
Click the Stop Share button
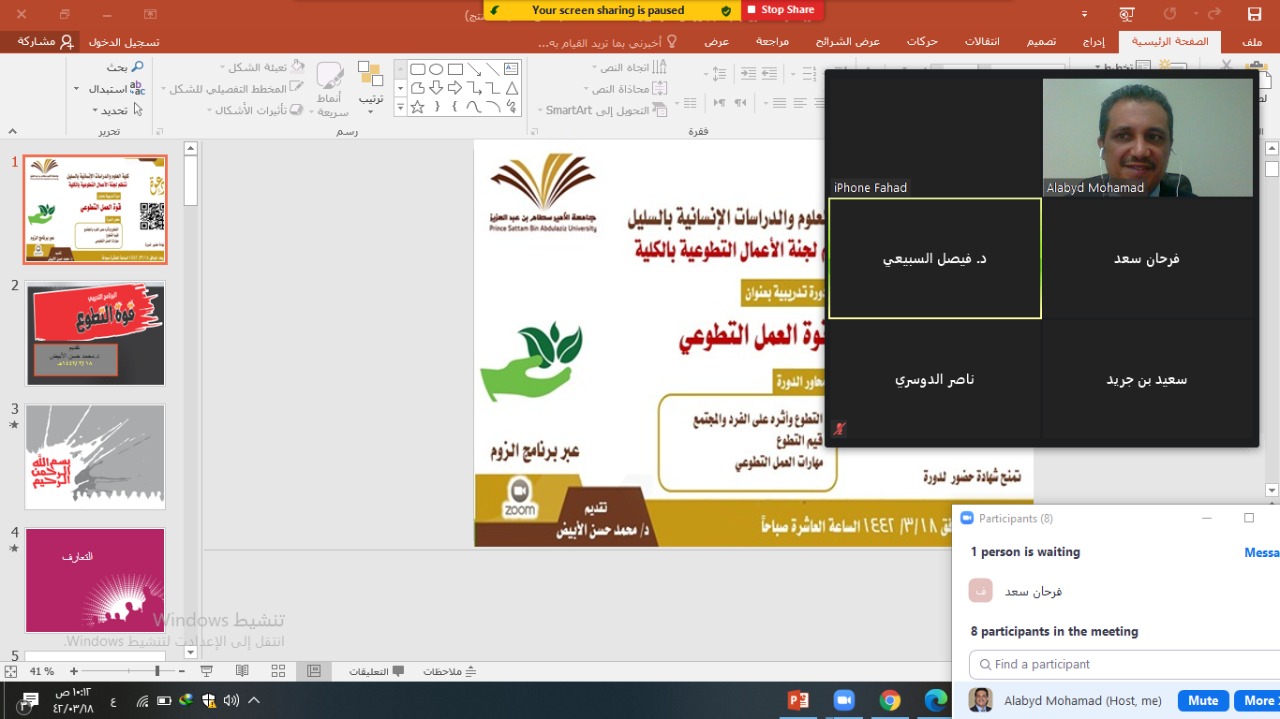[x=780, y=10]
